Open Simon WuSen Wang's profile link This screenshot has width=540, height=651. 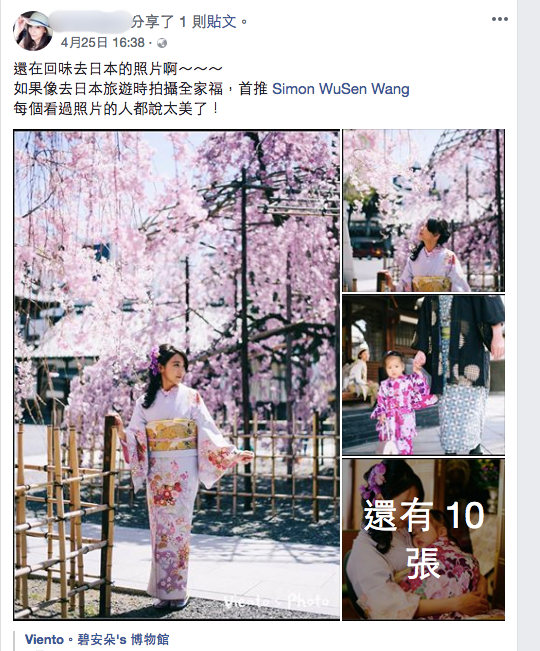[x=341, y=89]
